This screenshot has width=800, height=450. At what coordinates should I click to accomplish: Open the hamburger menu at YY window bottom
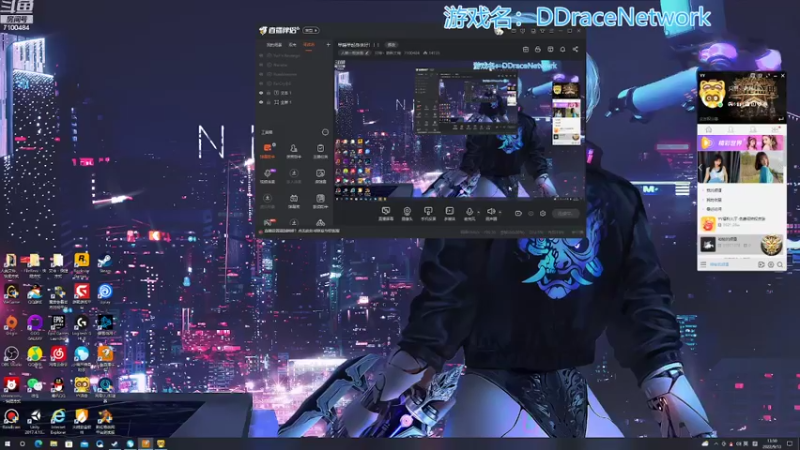click(703, 264)
